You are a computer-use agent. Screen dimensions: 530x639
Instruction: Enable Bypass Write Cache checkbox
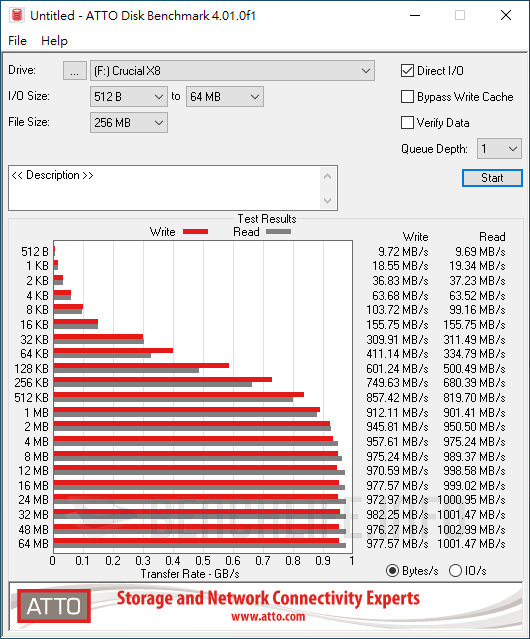click(x=407, y=97)
